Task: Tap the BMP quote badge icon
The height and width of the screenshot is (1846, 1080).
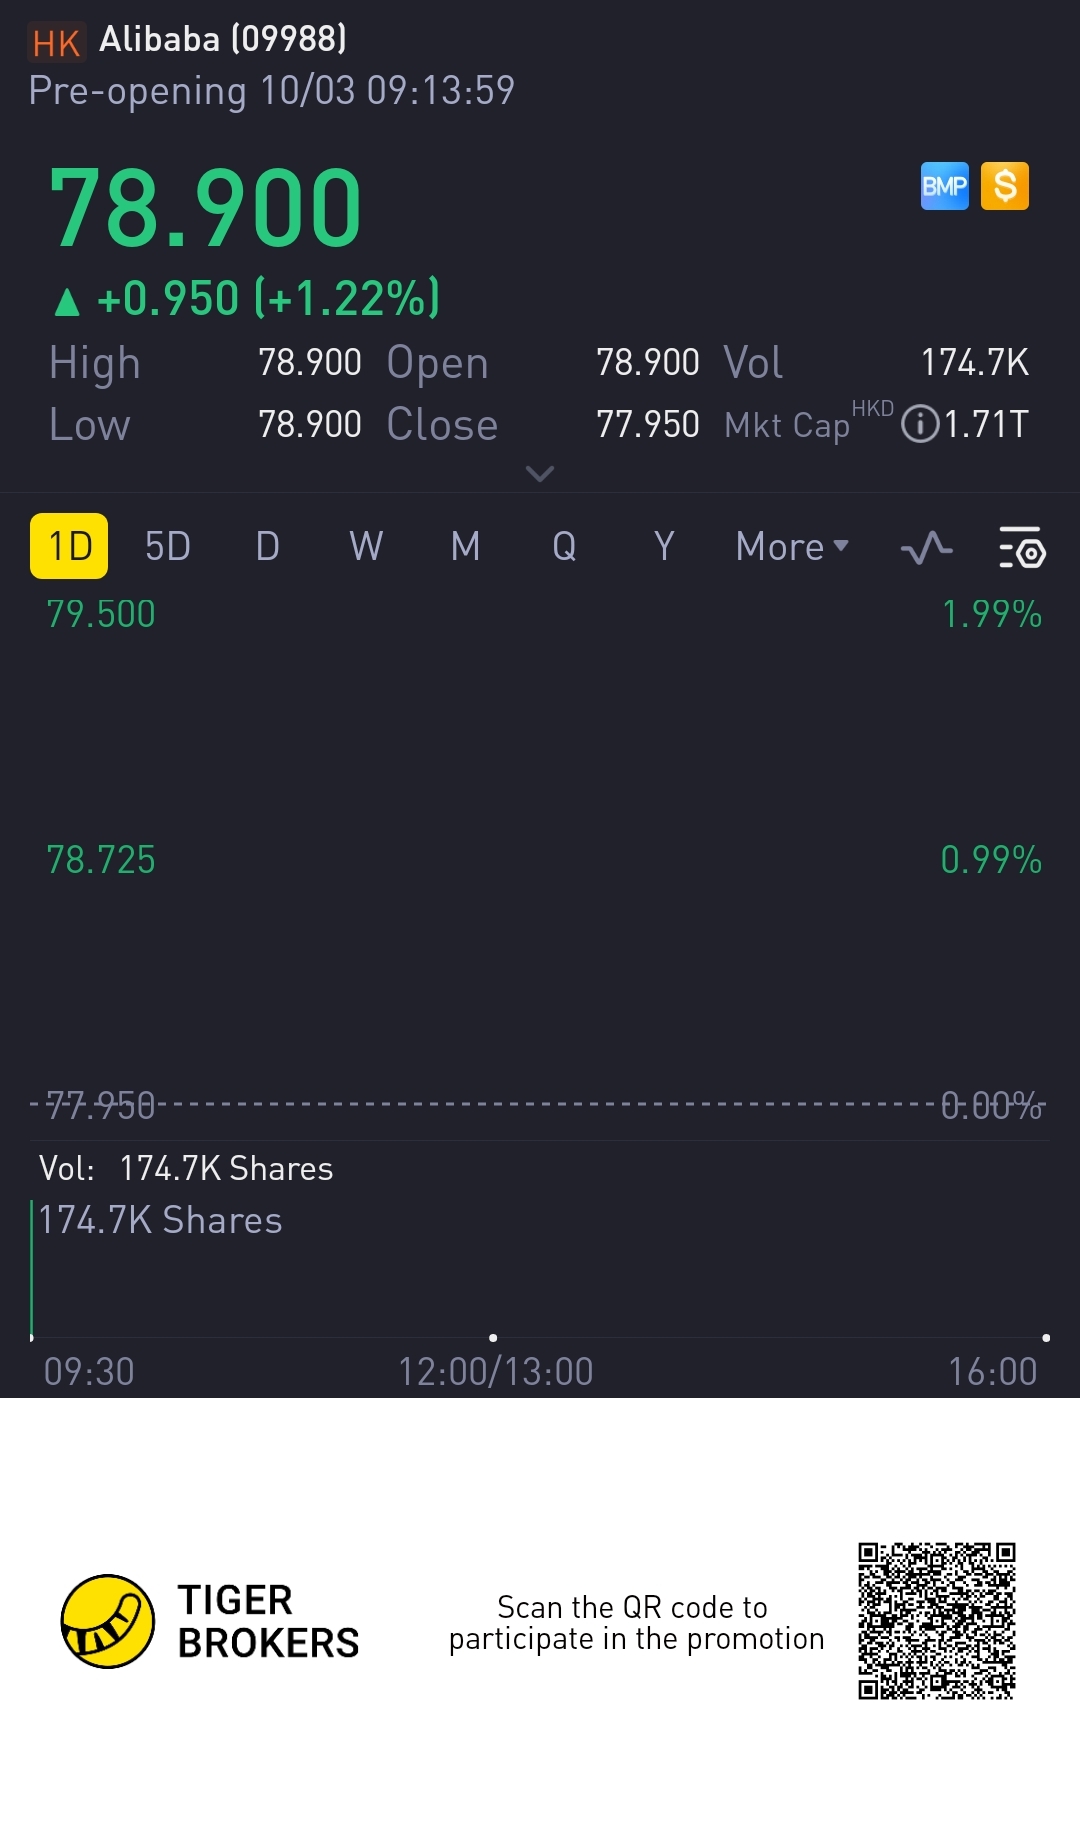Action: click(x=944, y=186)
